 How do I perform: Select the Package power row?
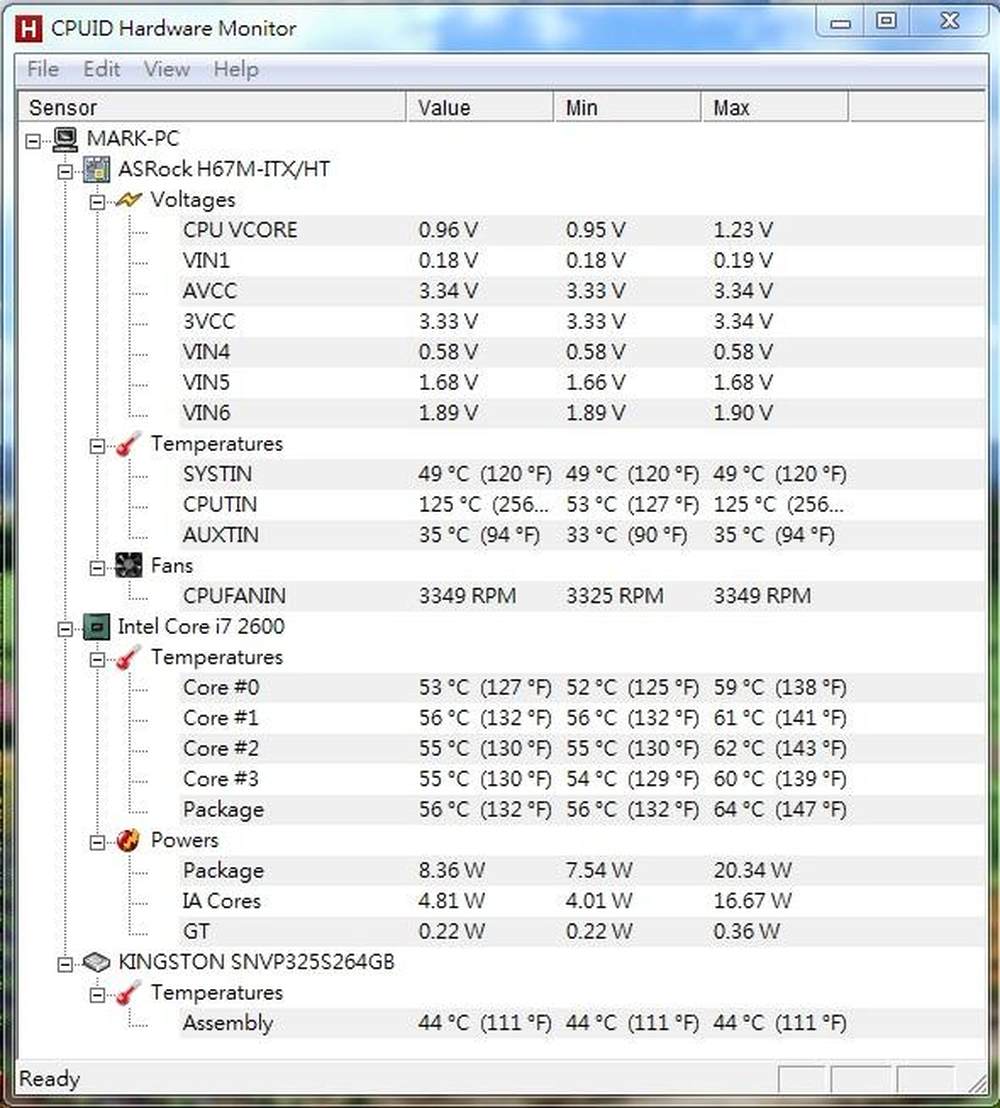582,871
